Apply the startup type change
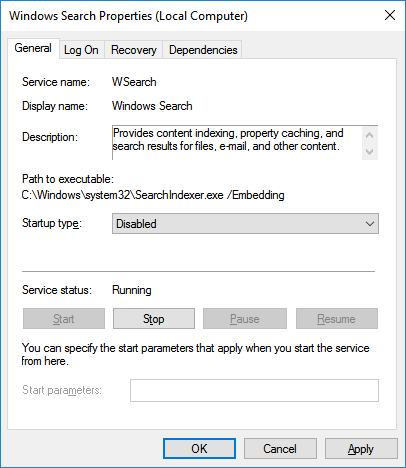This screenshot has width=406, height=468. [x=361, y=449]
